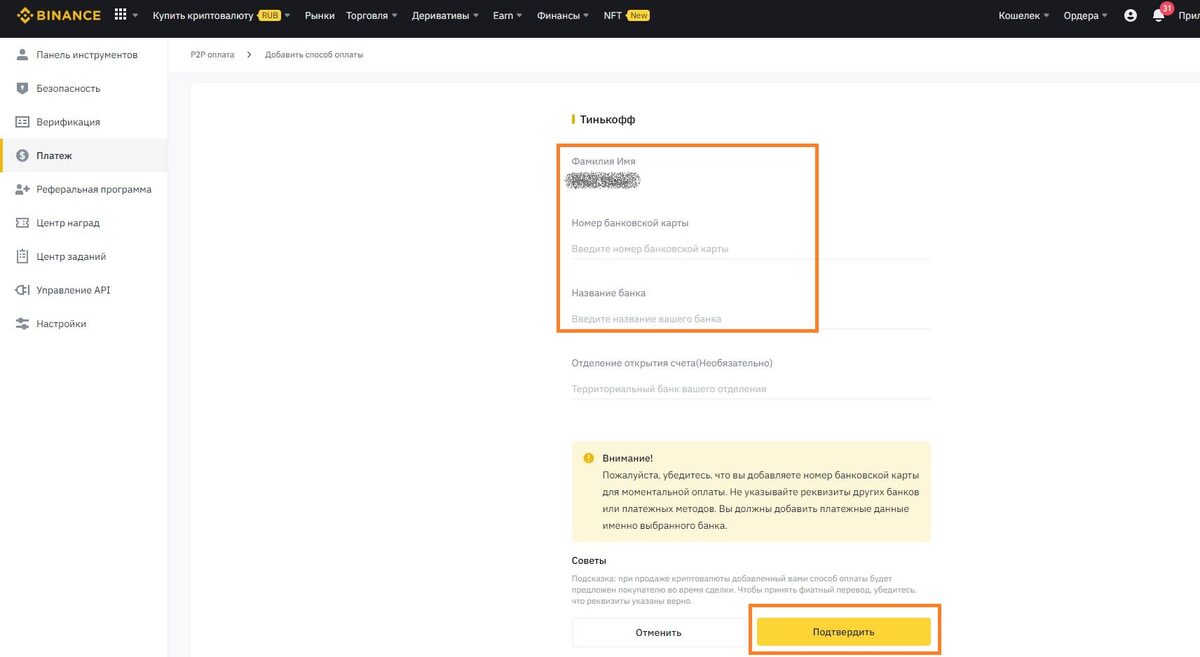Click the Управление API icon

pos(23,290)
